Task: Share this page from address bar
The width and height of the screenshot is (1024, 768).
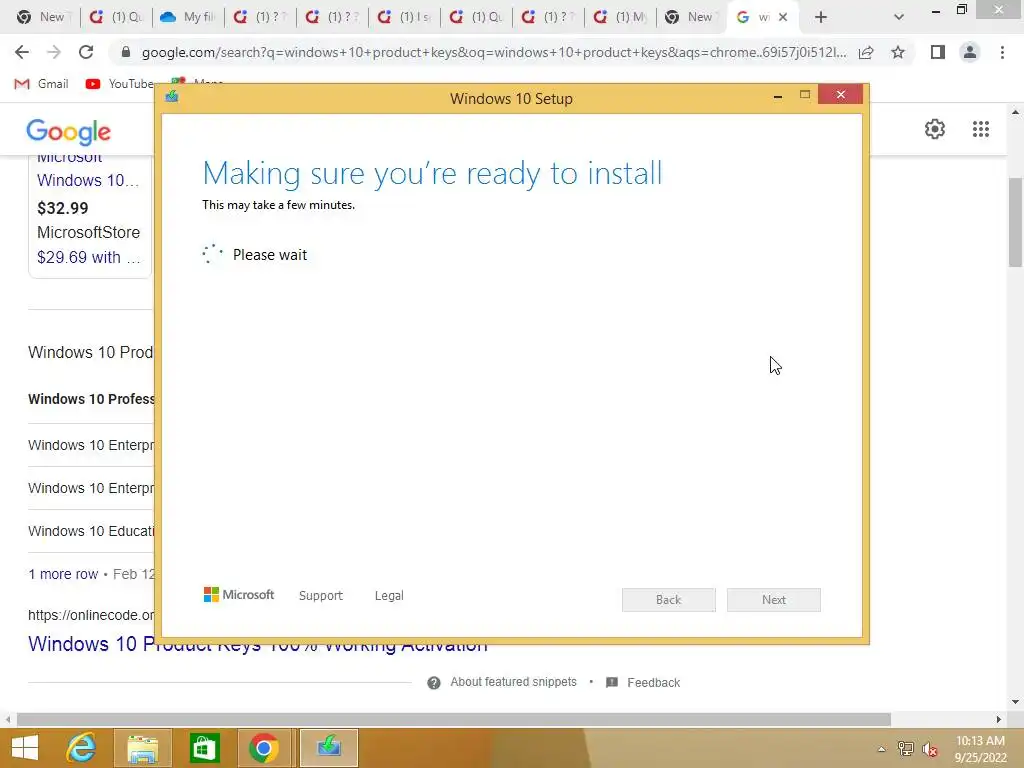Action: click(866, 52)
